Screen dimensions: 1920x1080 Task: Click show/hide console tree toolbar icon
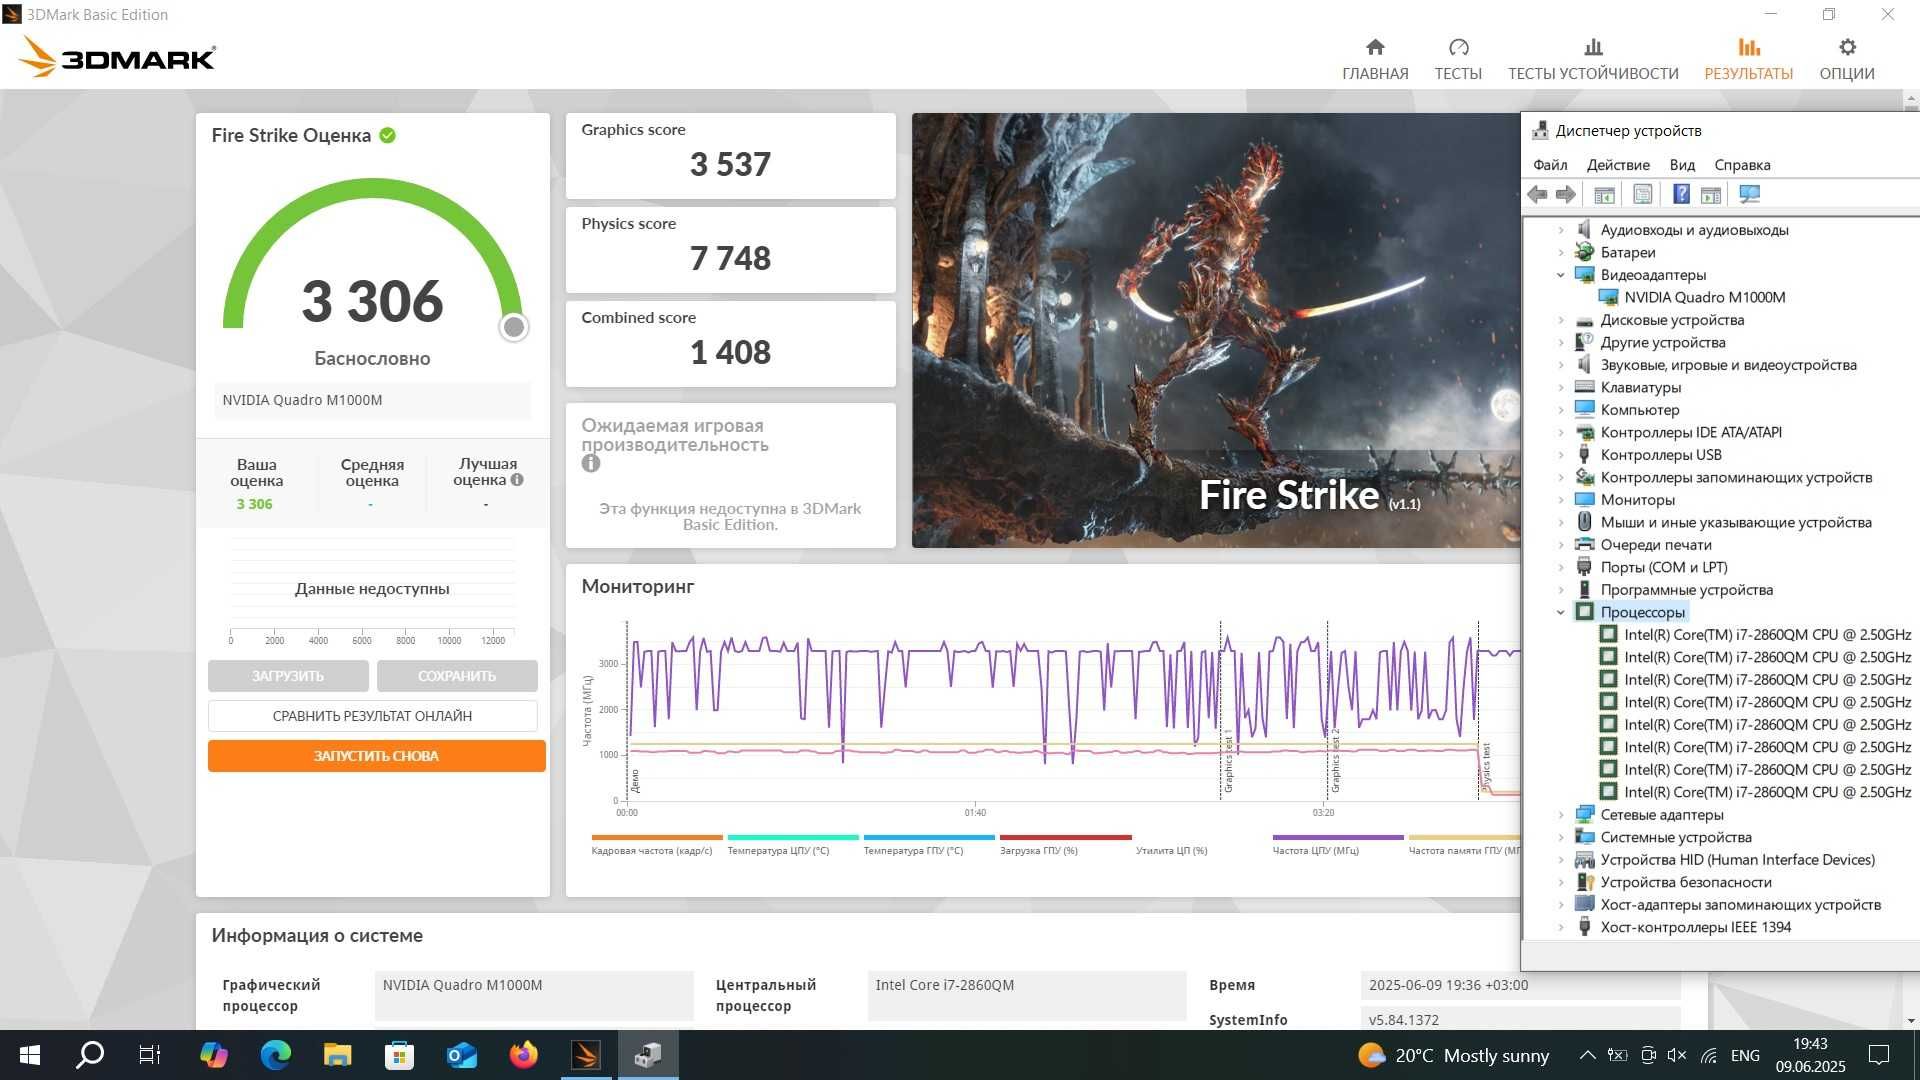coord(1604,195)
